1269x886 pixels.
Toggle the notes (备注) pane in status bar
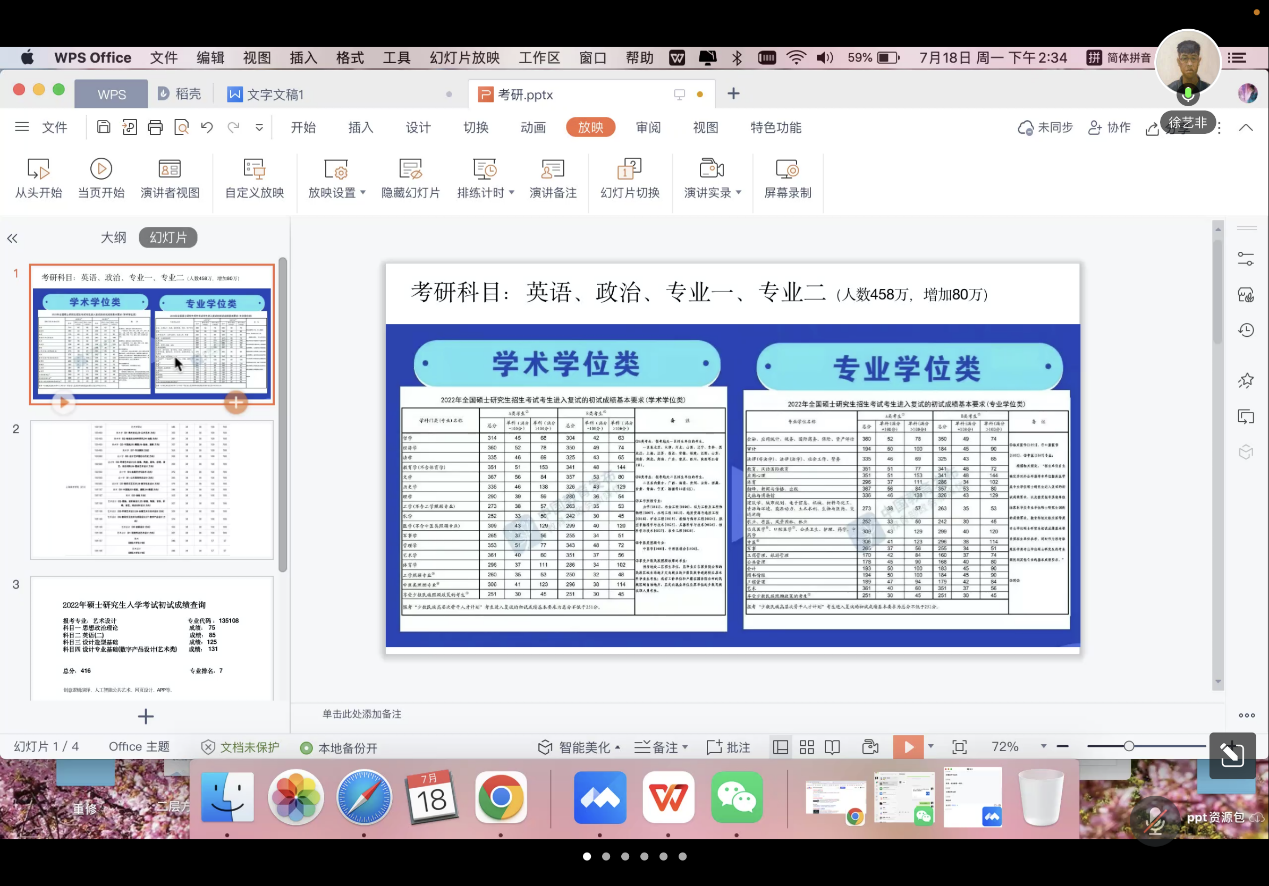(659, 747)
